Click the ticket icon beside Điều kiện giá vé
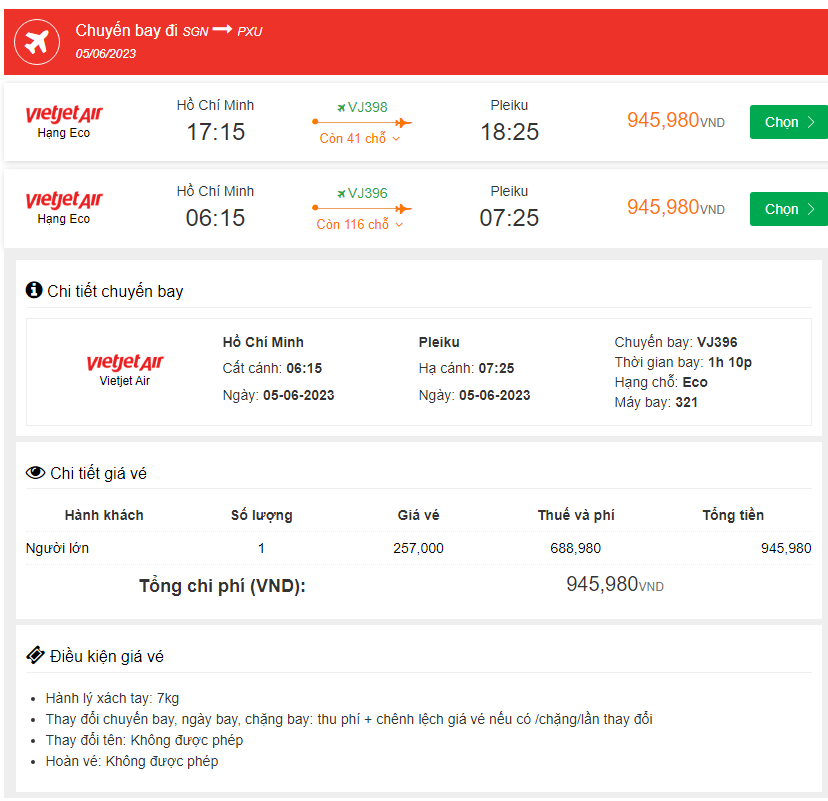The height and width of the screenshot is (801, 828). pos(35,656)
